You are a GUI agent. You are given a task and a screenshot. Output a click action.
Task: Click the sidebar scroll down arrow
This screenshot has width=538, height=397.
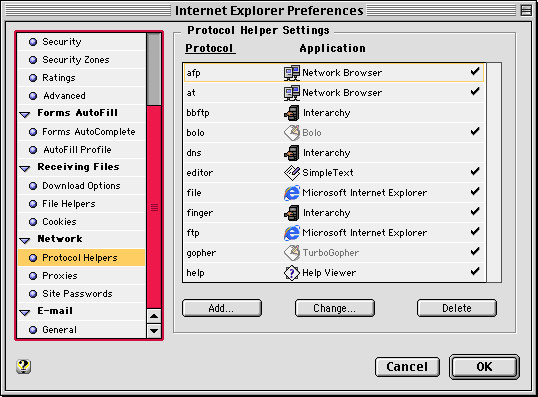[x=154, y=331]
